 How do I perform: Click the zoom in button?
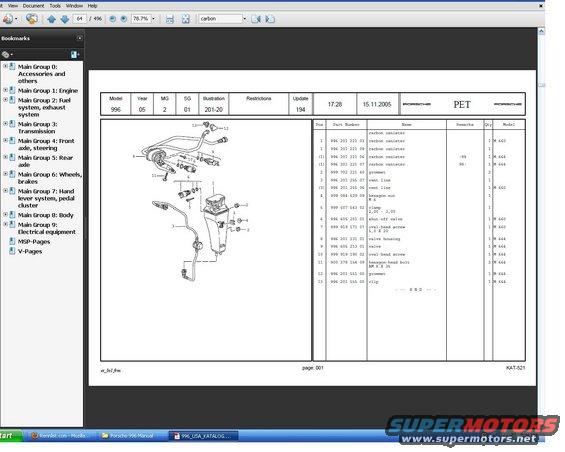124,19
